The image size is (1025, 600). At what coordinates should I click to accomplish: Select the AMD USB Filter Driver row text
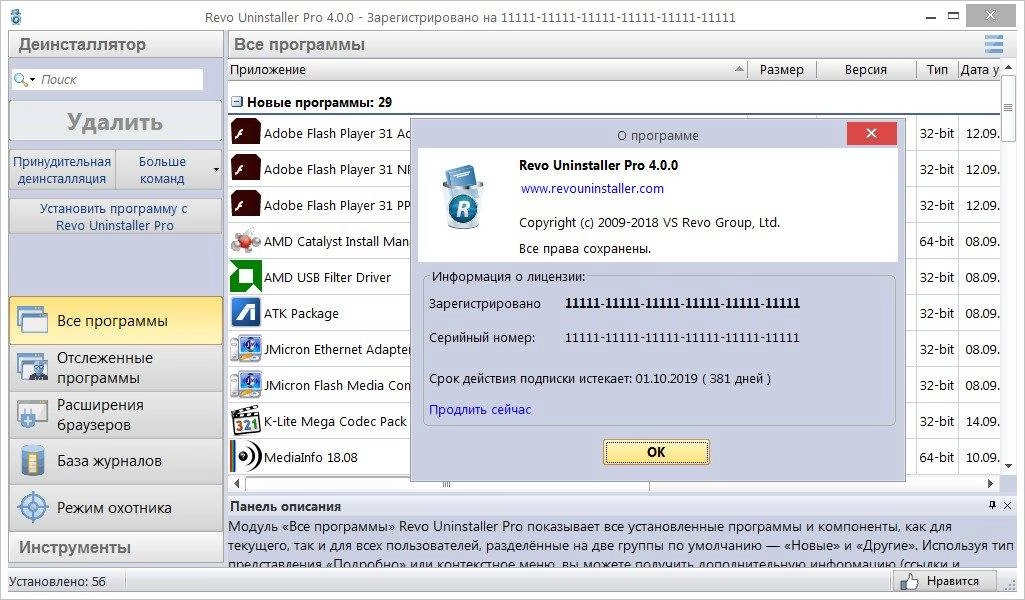click(x=327, y=277)
